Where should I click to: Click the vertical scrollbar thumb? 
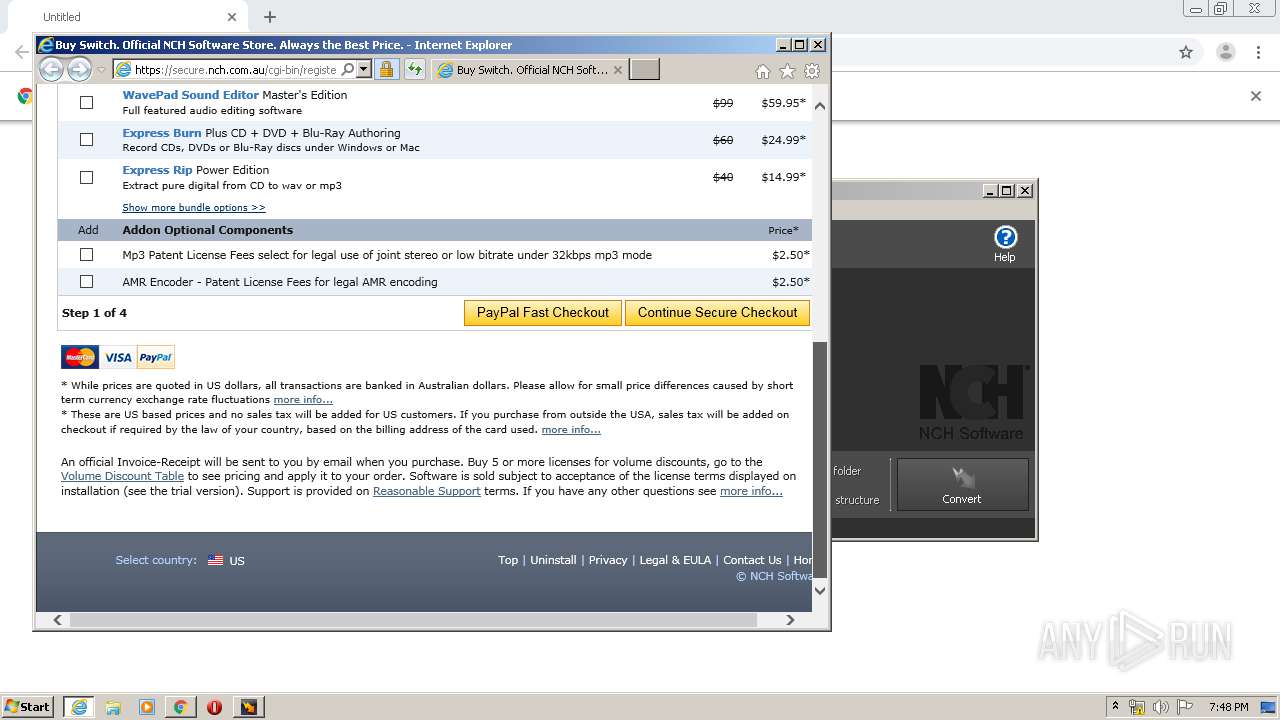[x=820, y=459]
